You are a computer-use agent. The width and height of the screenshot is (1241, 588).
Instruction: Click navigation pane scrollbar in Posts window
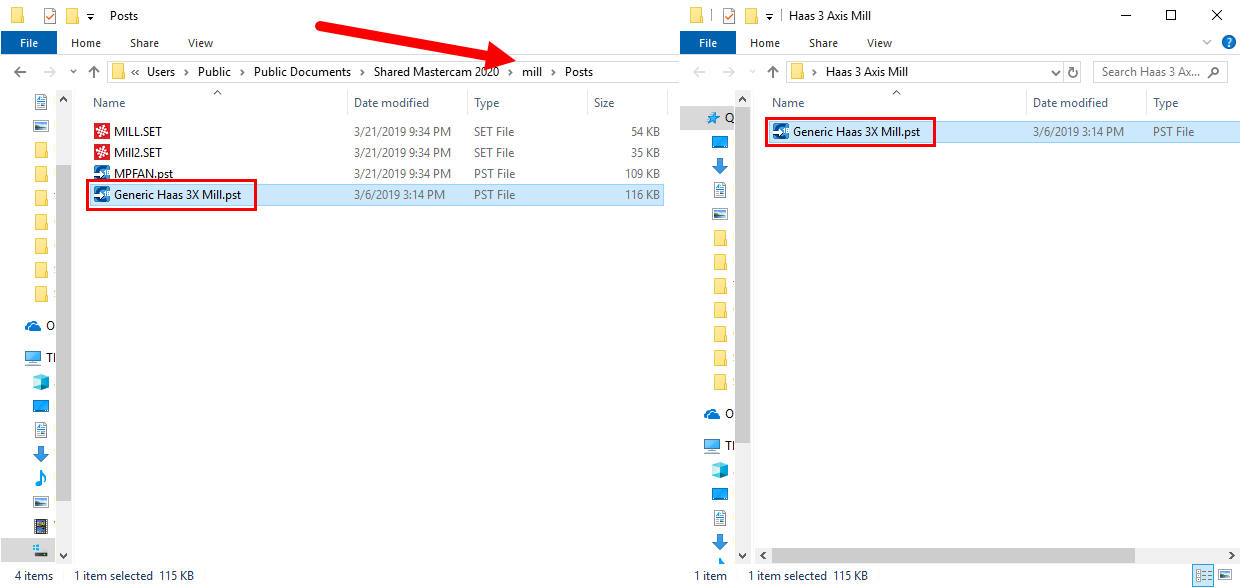tap(63, 333)
